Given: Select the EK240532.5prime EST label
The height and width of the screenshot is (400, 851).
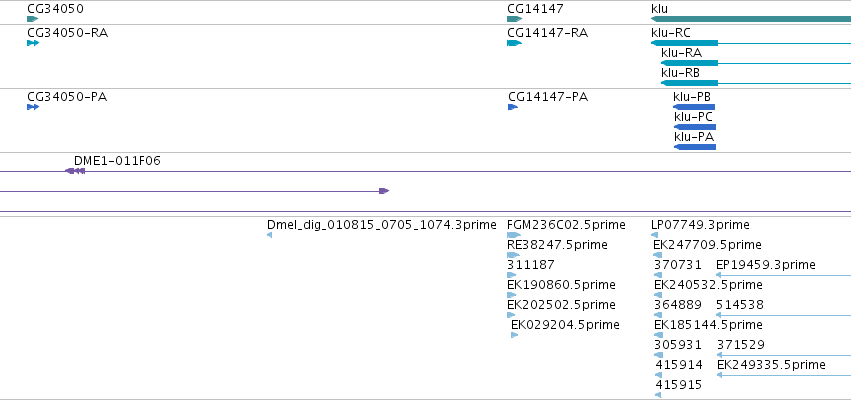Looking at the screenshot, I should coord(708,285).
